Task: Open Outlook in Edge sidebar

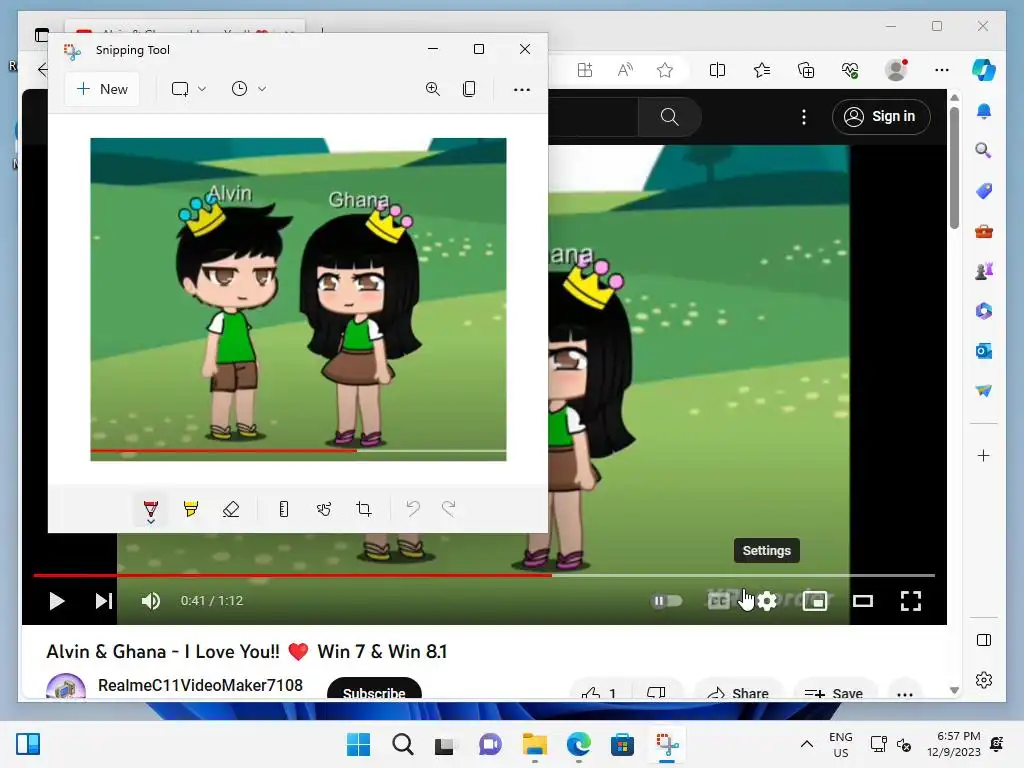Action: (x=984, y=351)
